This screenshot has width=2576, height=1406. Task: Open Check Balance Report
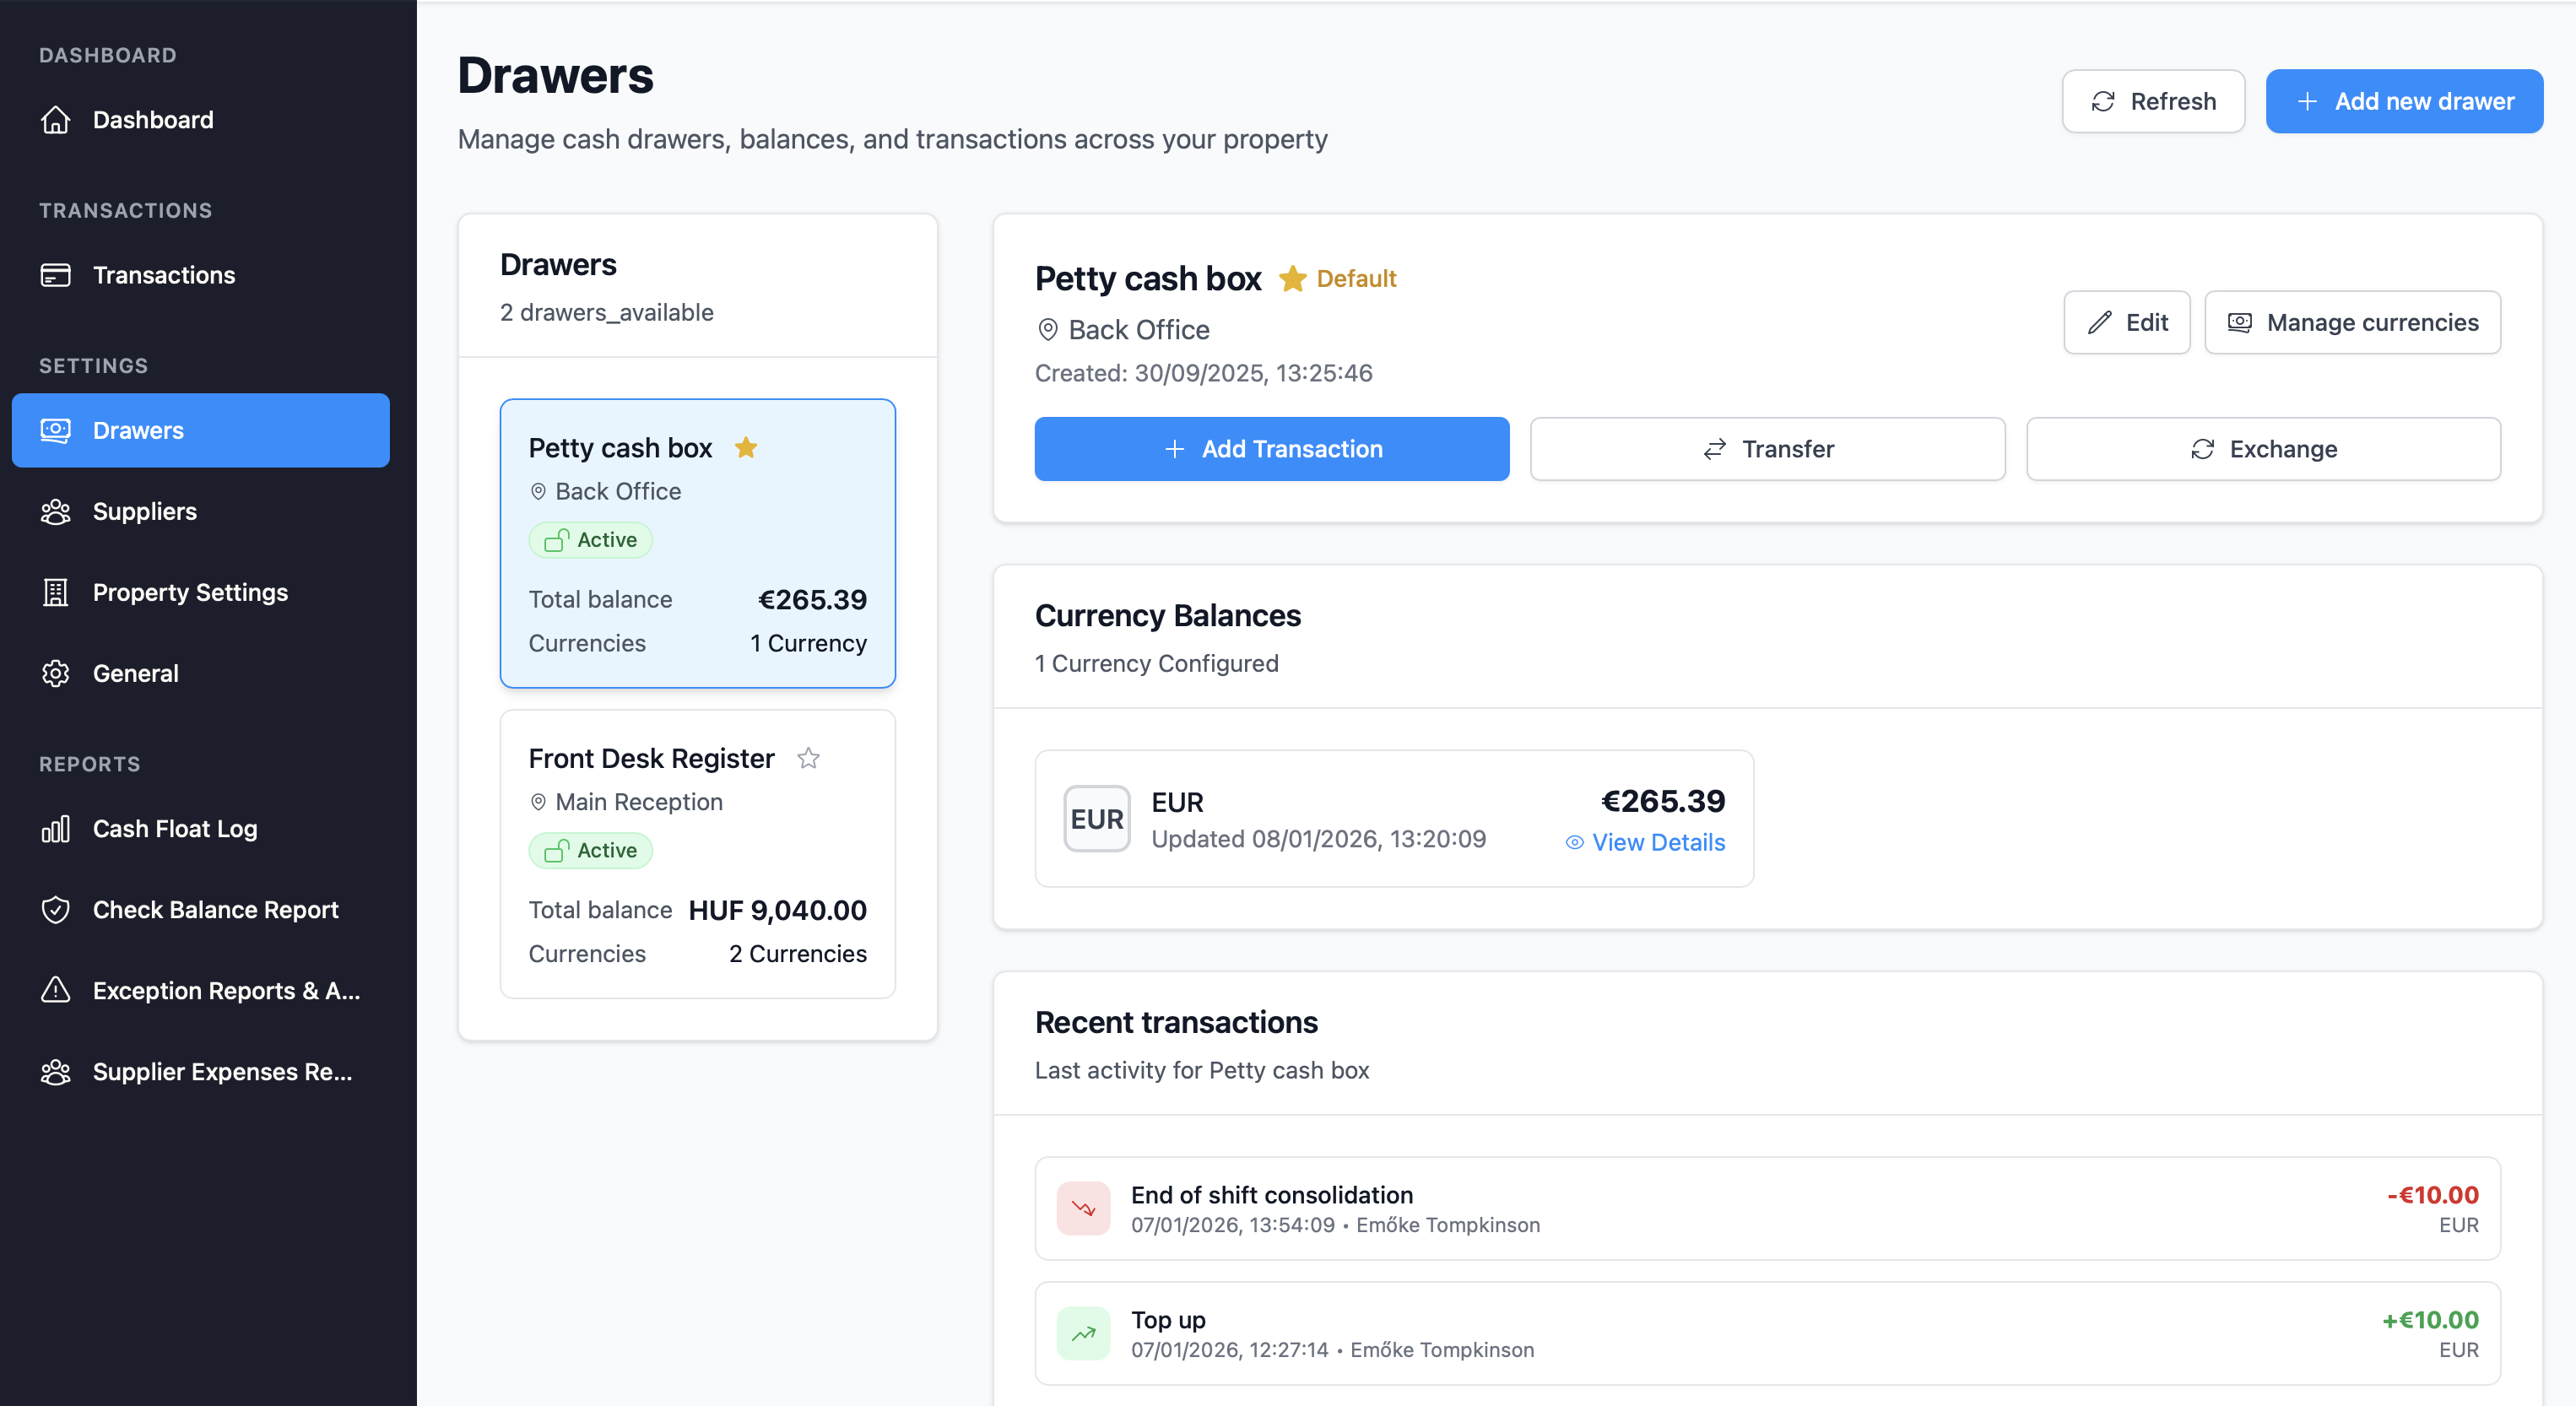[215, 910]
